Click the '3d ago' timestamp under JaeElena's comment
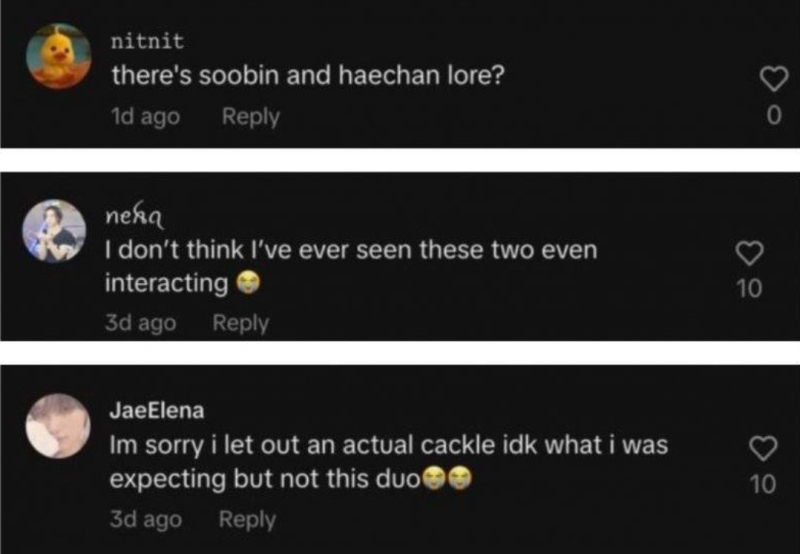 pos(145,520)
